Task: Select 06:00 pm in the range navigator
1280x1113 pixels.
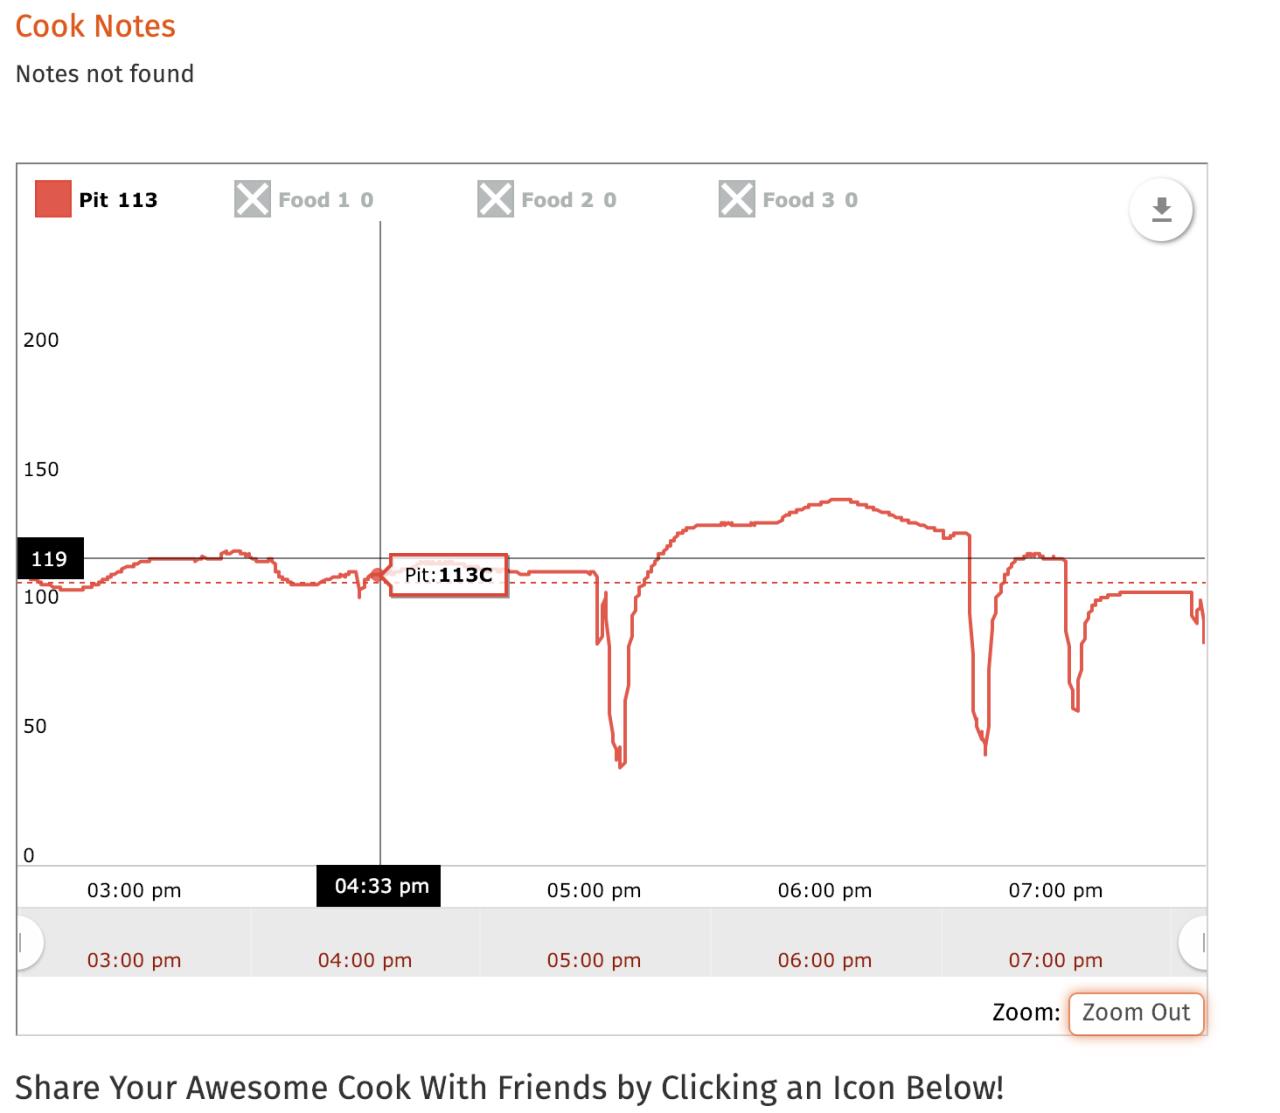Action: (x=825, y=960)
